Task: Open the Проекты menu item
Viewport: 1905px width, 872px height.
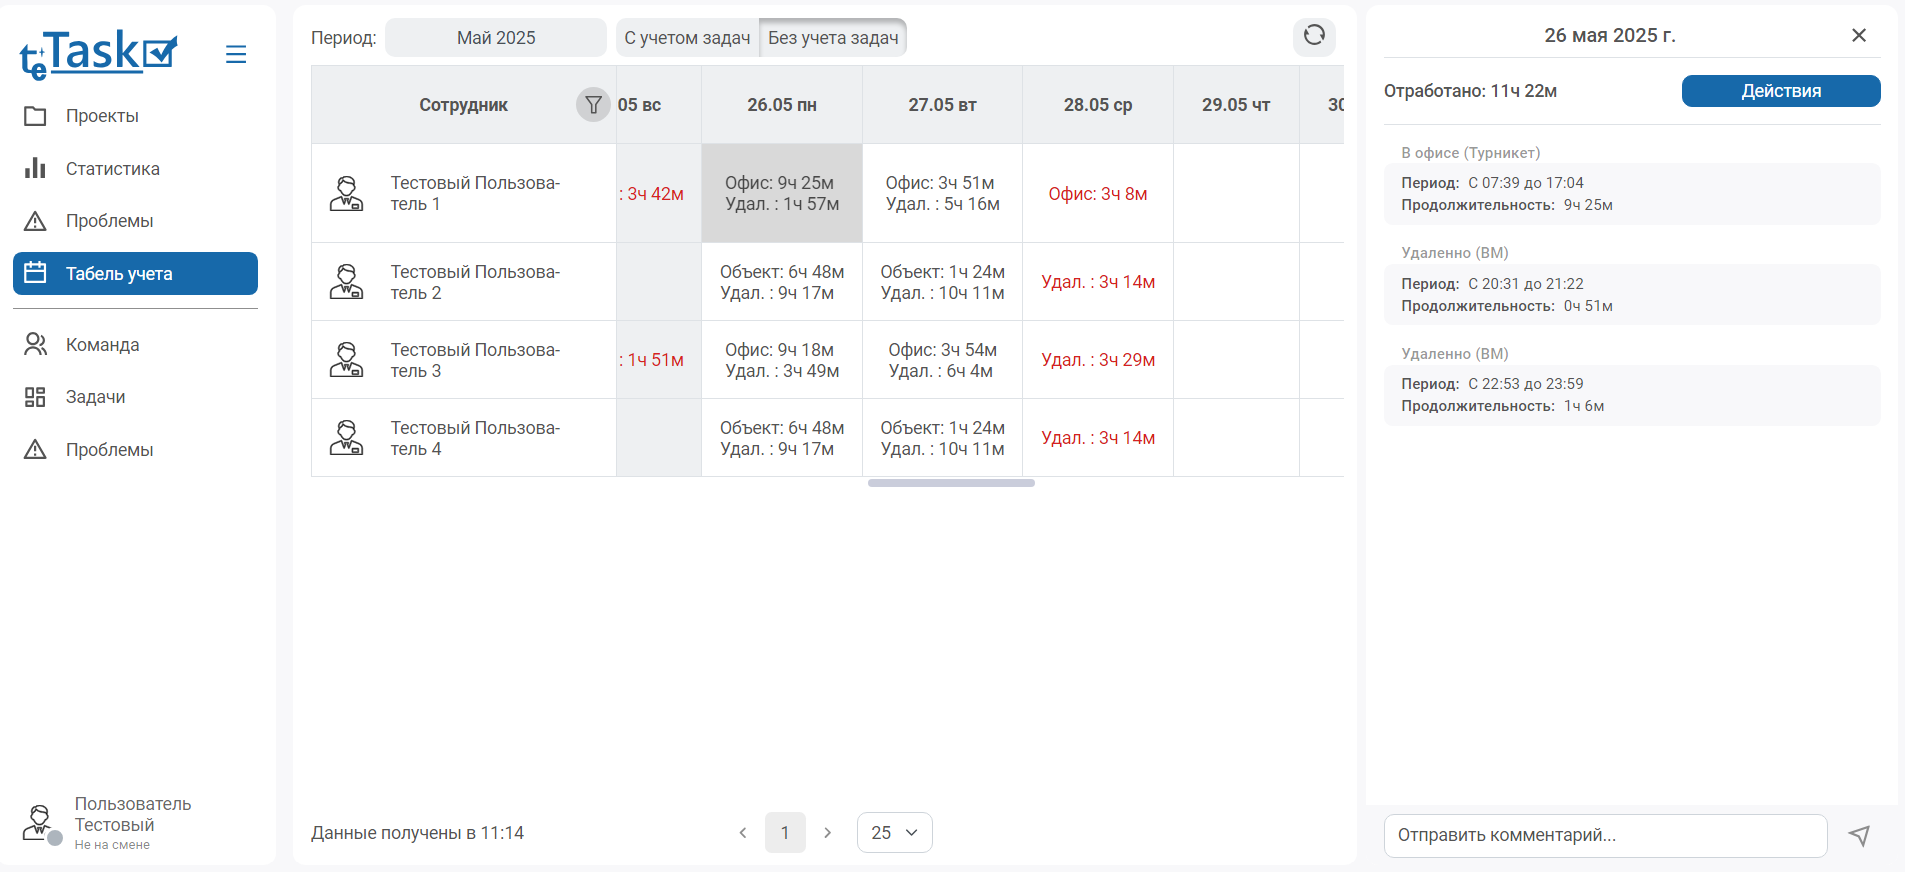Action: [x=102, y=116]
